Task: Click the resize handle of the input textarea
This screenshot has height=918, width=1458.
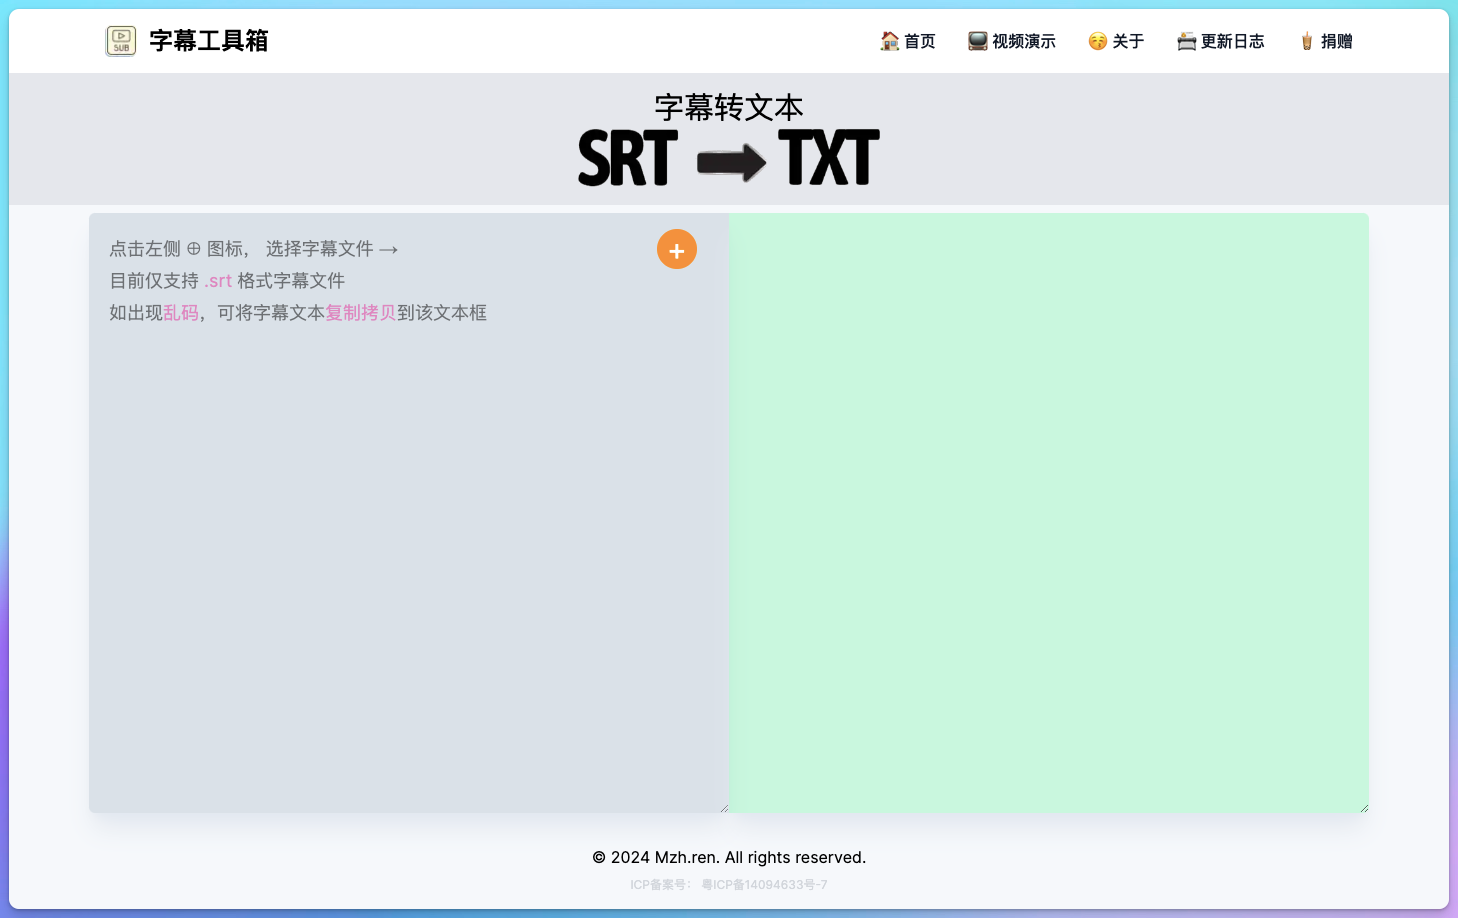Action: [725, 806]
